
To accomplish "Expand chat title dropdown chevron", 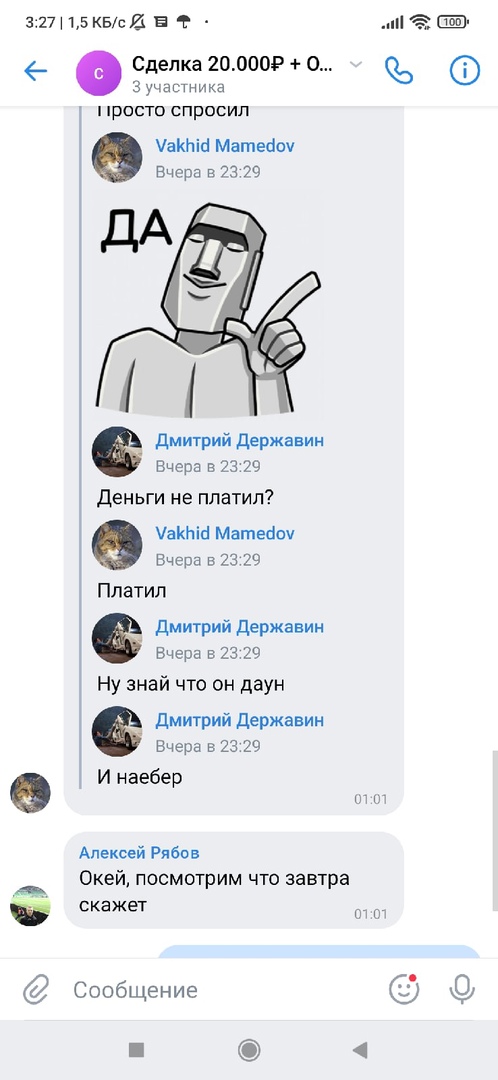I will pyautogui.click(x=356, y=65).
